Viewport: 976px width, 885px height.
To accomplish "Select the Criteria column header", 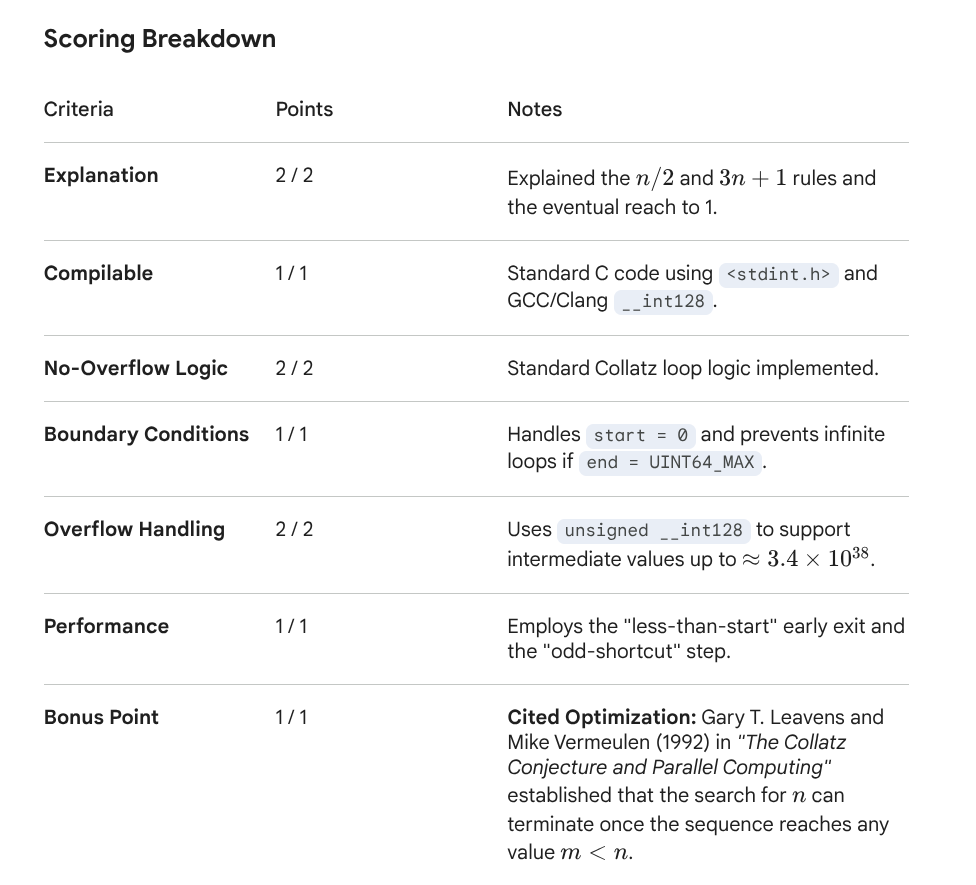I will 79,109.
